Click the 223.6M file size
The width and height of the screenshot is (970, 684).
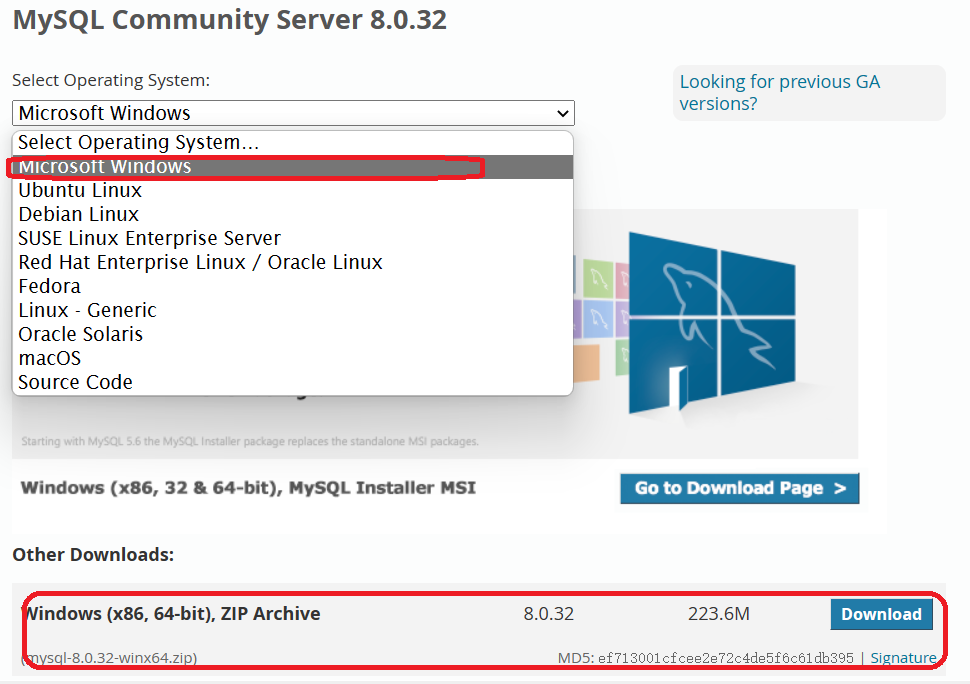pyautogui.click(x=719, y=614)
